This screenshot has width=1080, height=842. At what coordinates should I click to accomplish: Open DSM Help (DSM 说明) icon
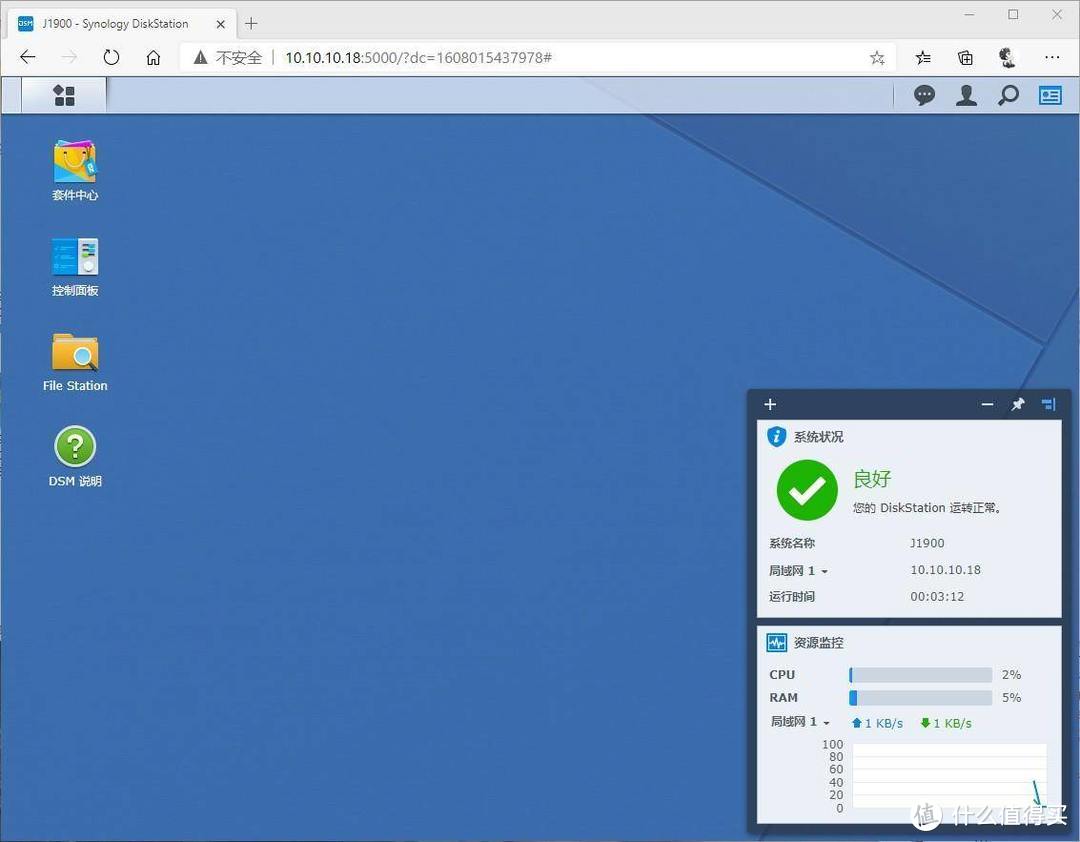tap(75, 457)
